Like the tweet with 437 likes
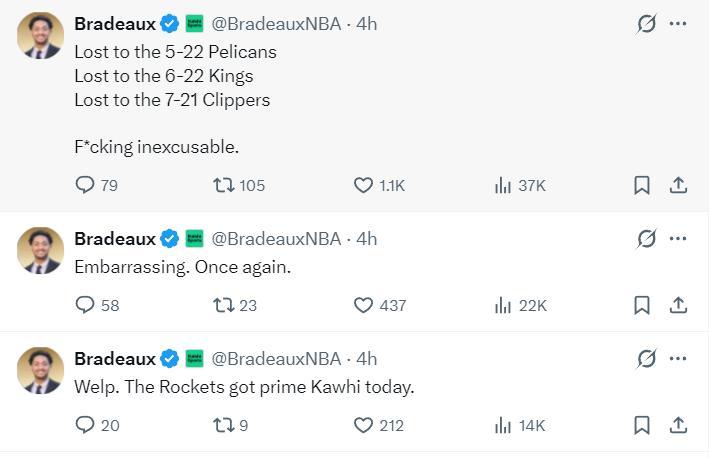The image size is (709, 458). [364, 305]
